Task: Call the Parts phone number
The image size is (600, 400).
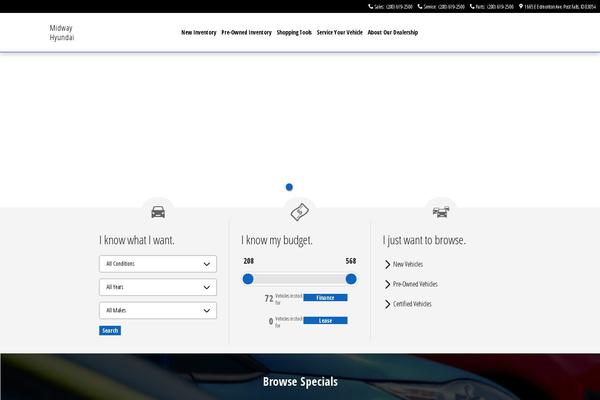Action: click(x=500, y=7)
